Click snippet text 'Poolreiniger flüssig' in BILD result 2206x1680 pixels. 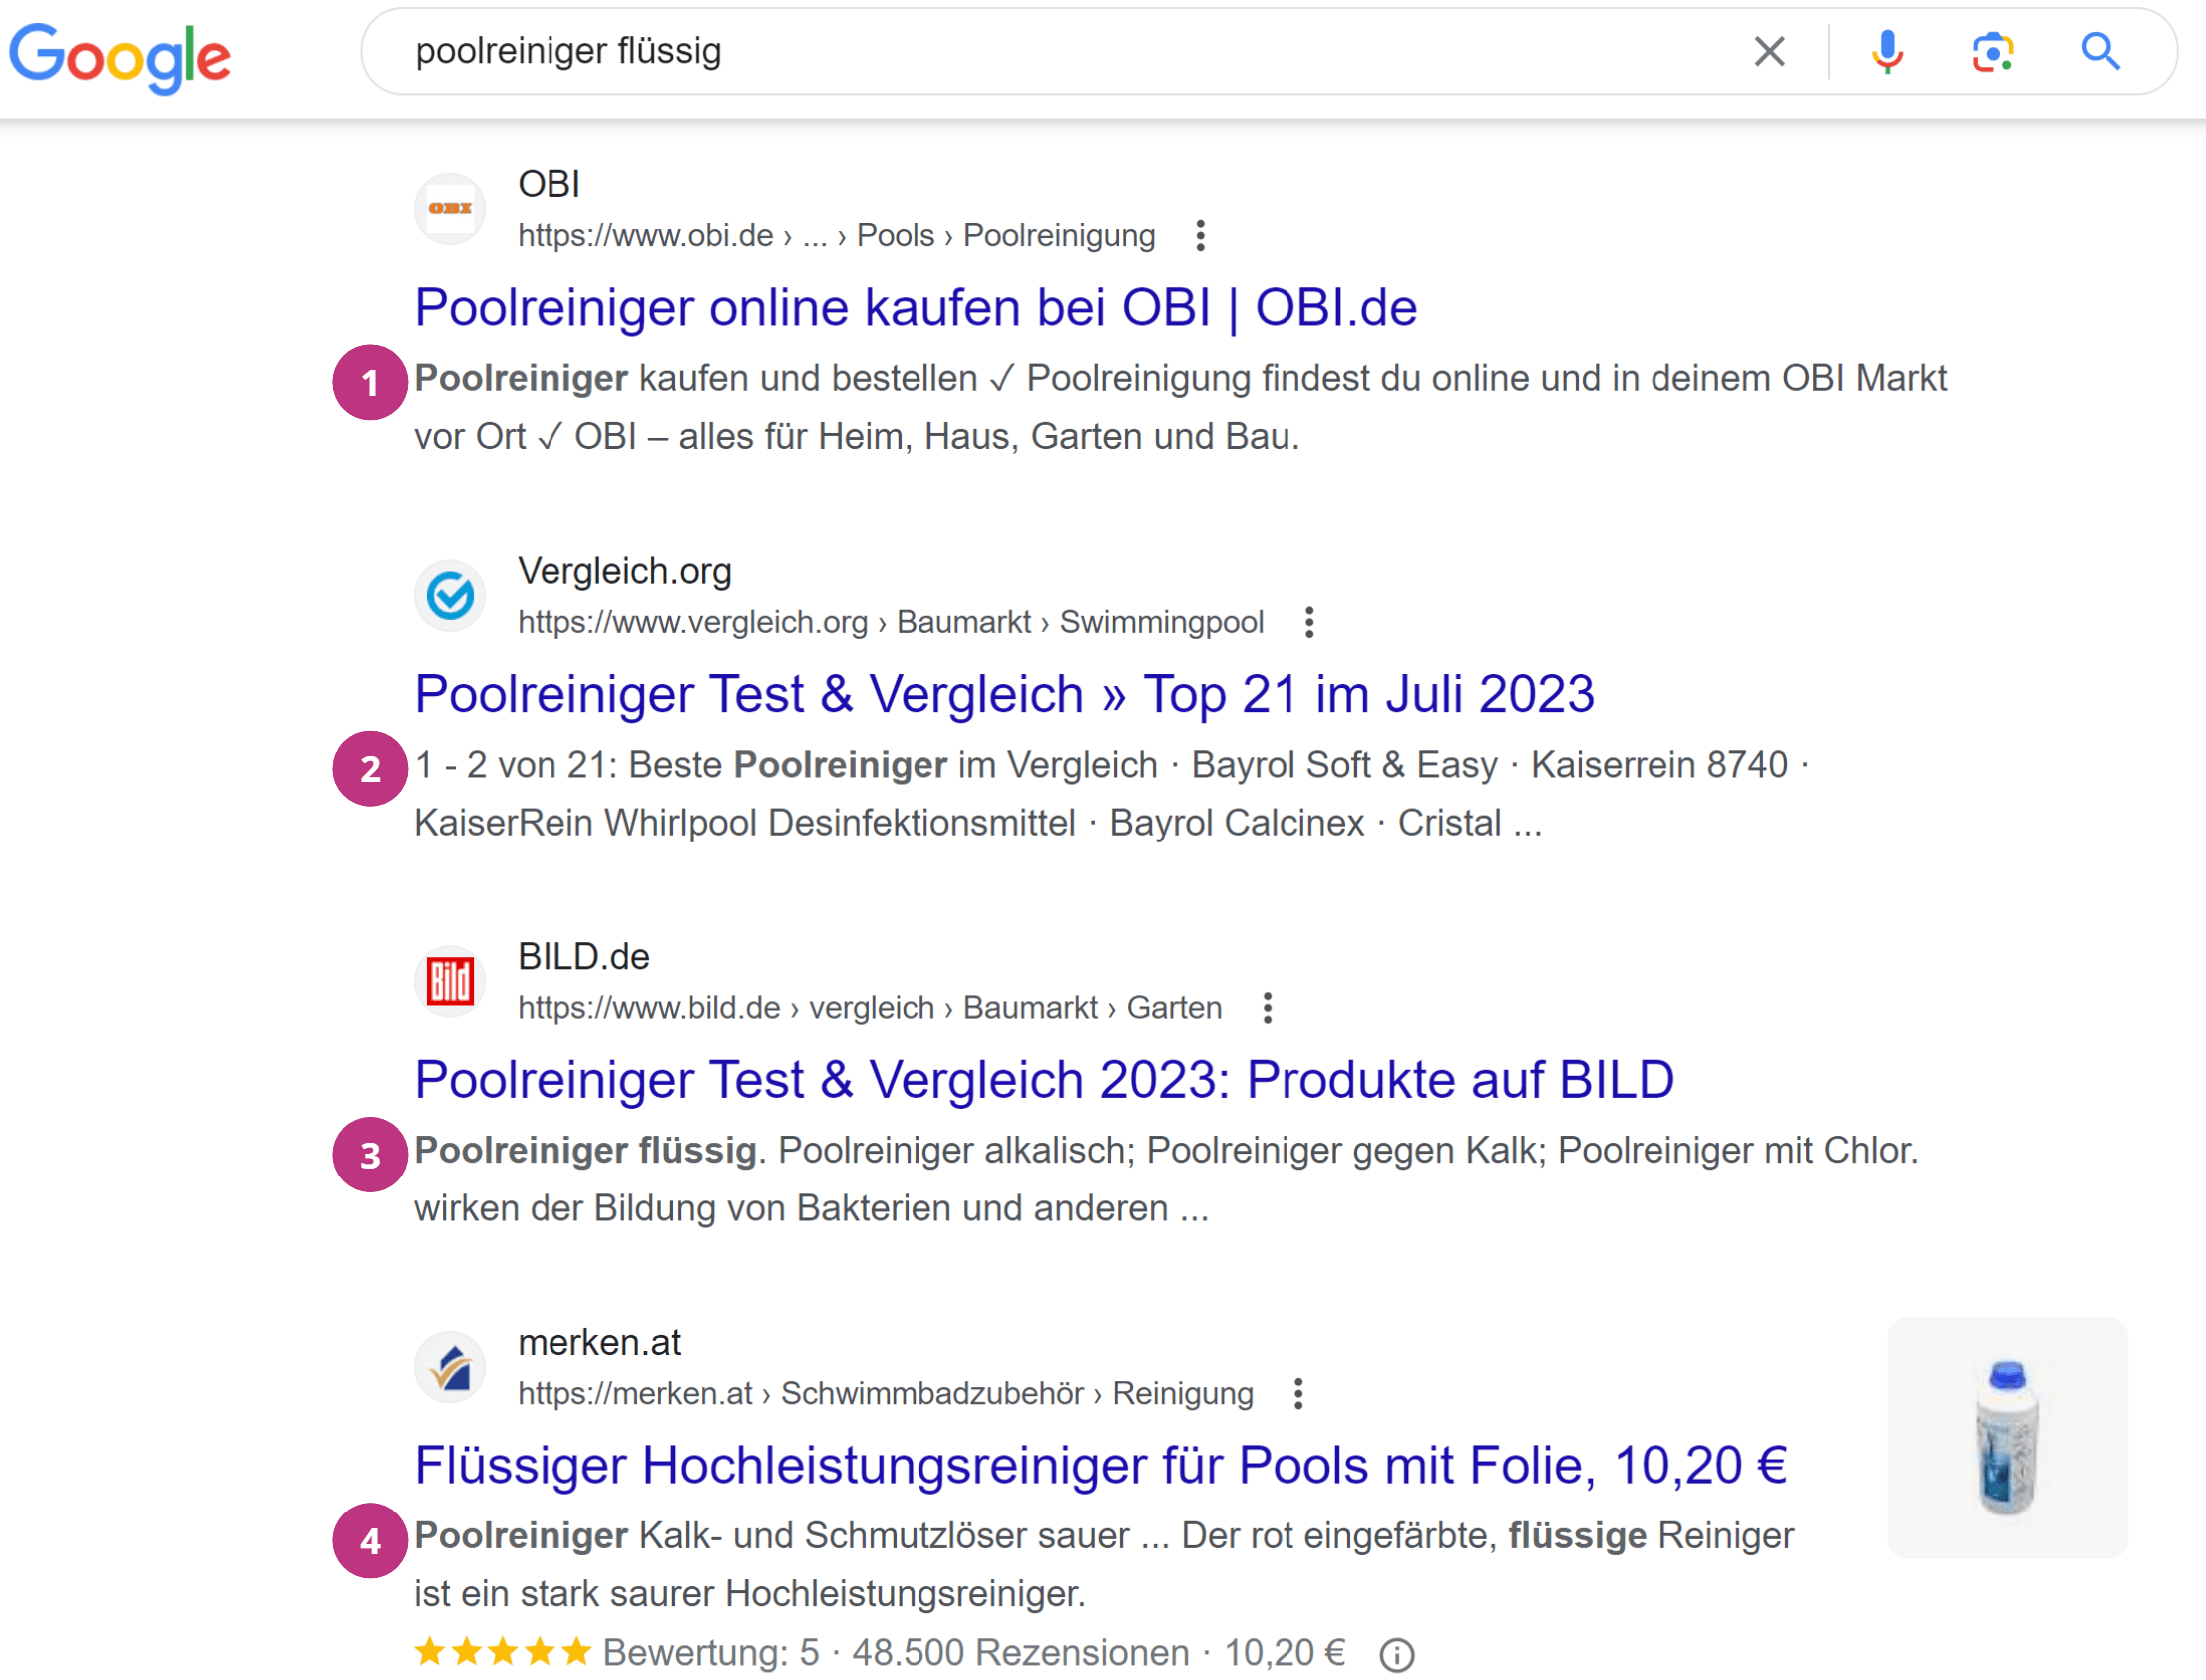tap(586, 1150)
